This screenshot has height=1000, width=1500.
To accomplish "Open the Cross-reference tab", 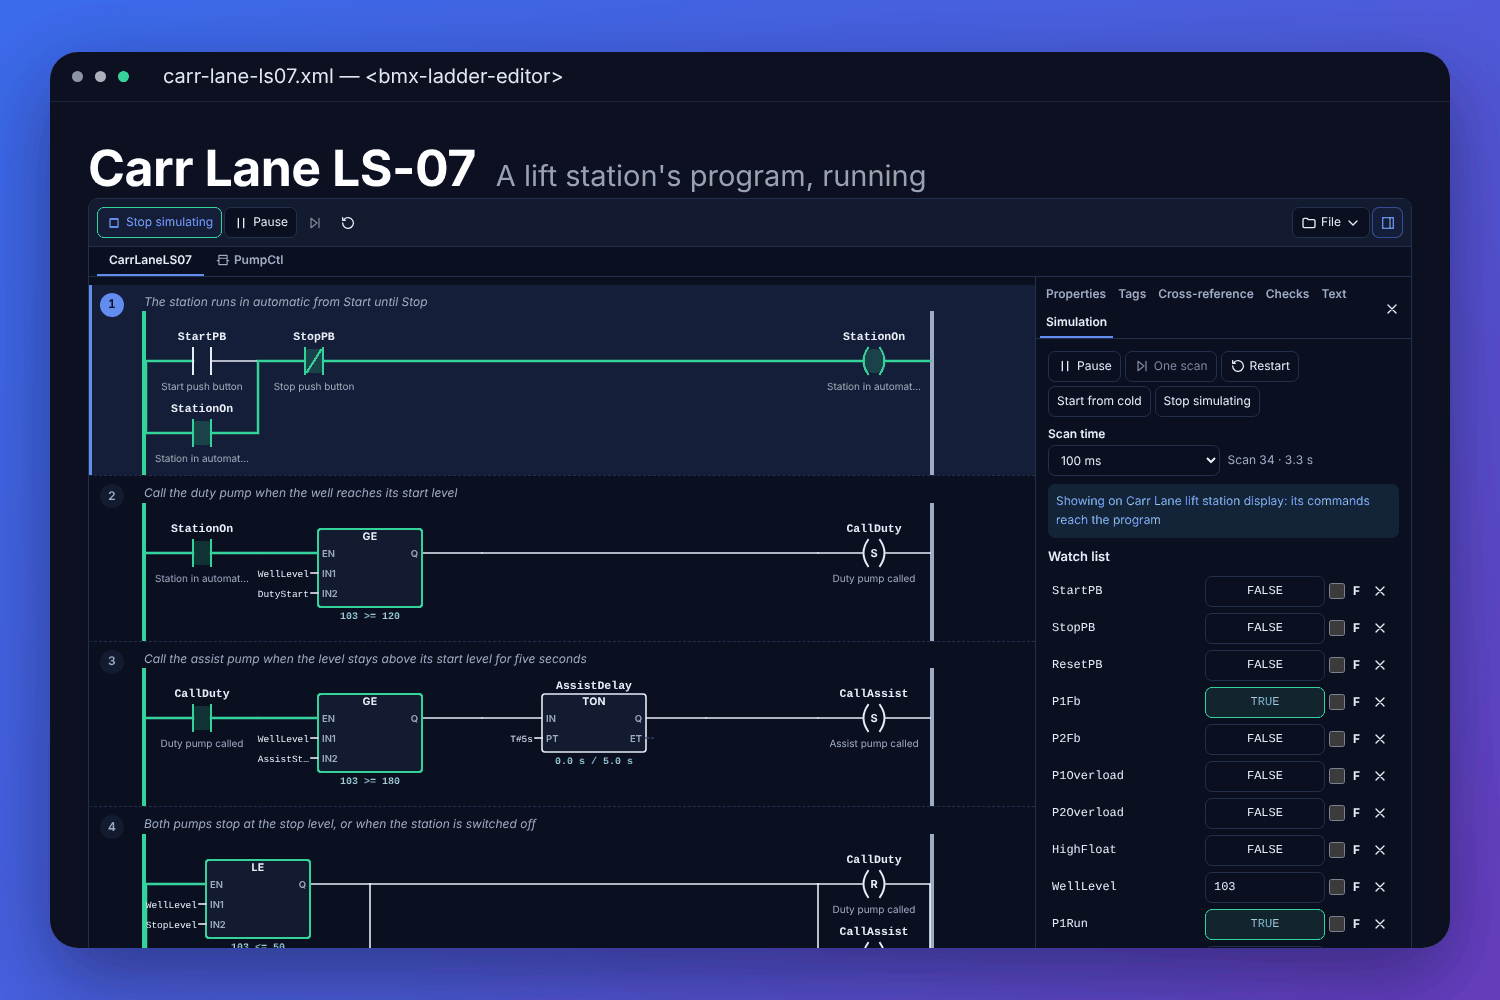I will 1205,294.
